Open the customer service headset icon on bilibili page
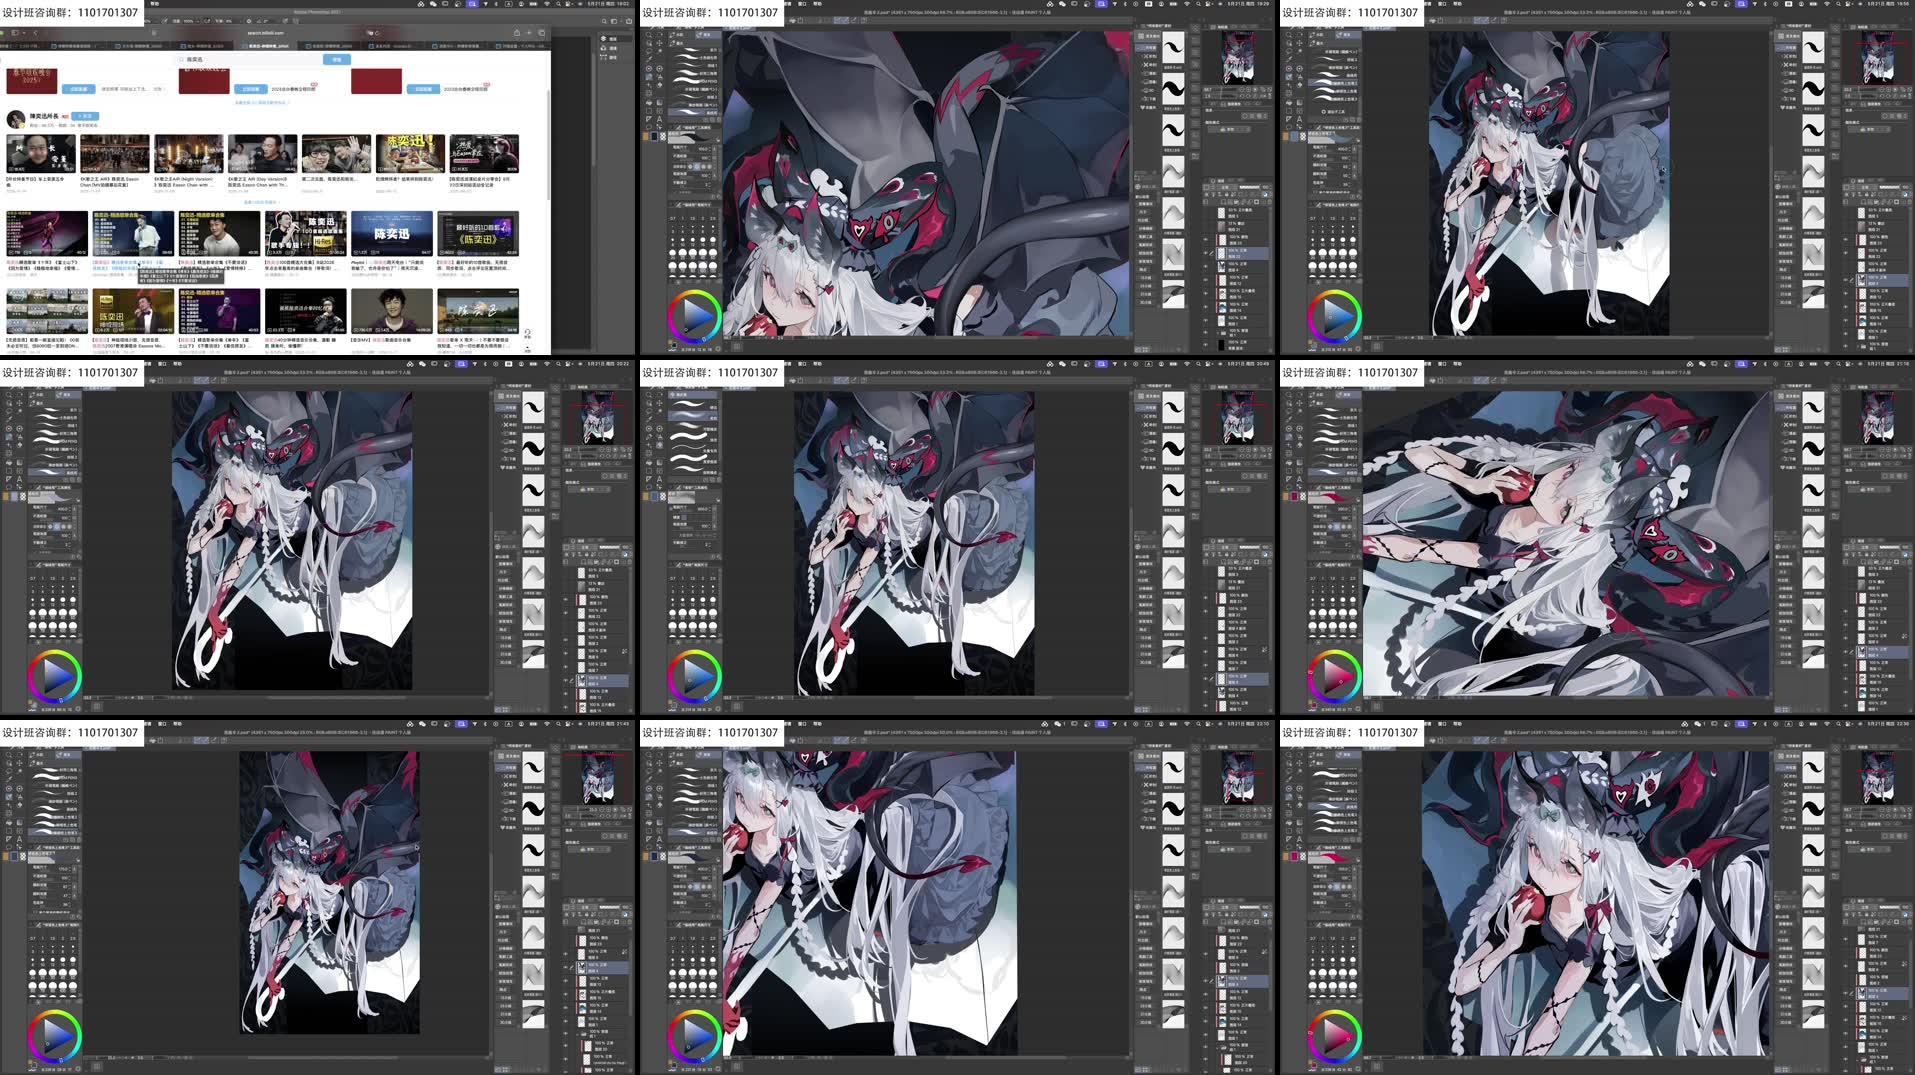1915x1075 pixels. pyautogui.click(x=527, y=333)
